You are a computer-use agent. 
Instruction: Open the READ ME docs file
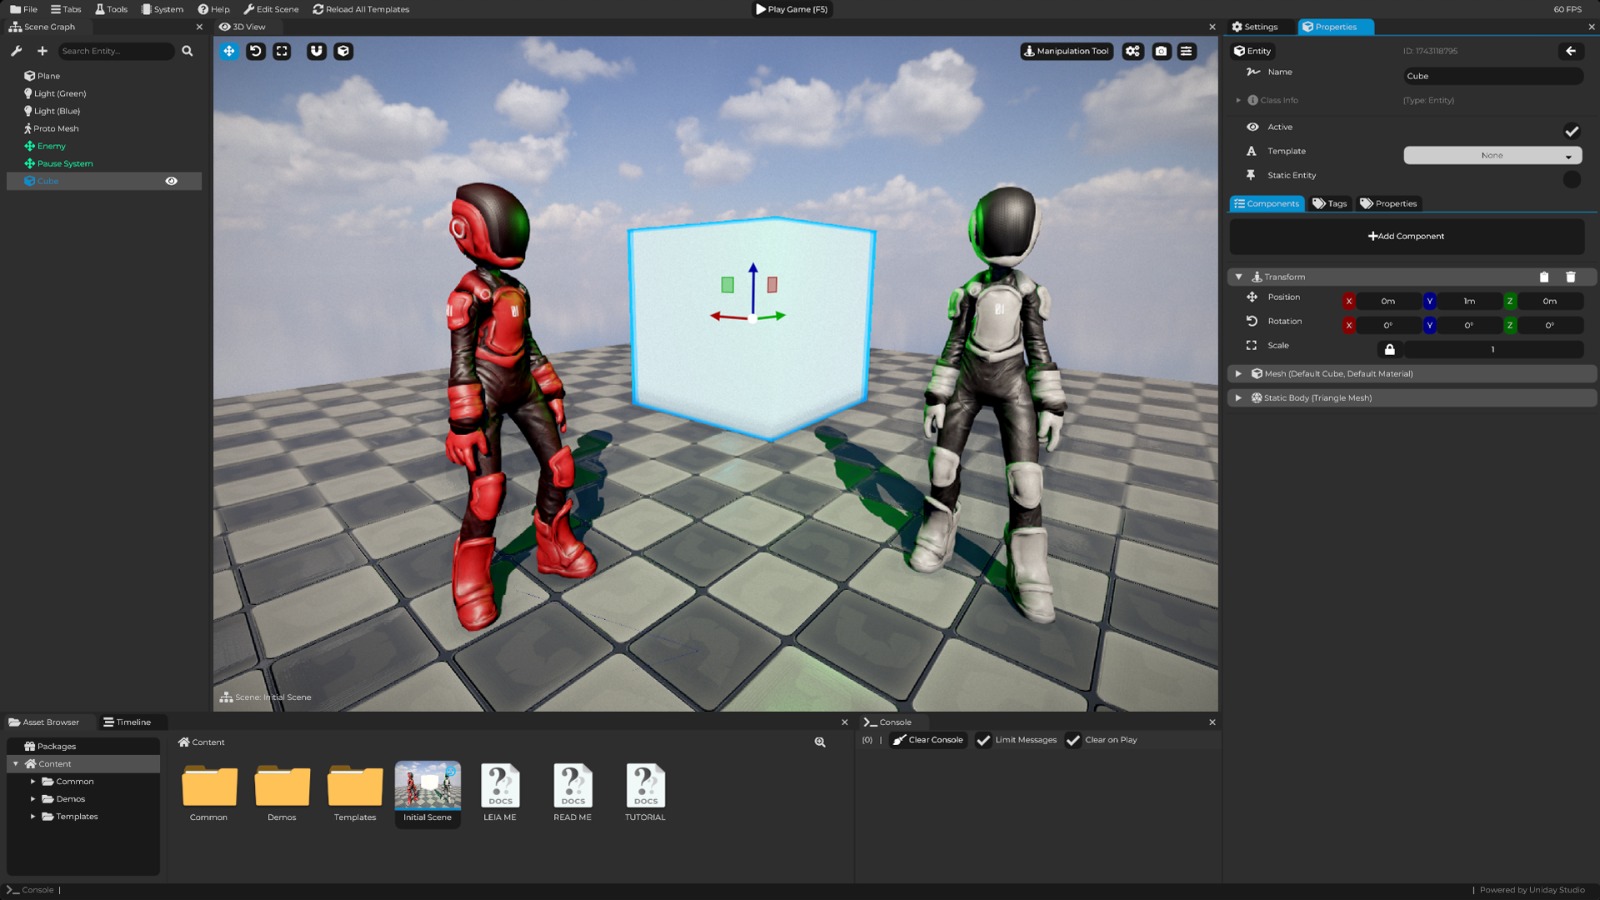pyautogui.click(x=573, y=793)
